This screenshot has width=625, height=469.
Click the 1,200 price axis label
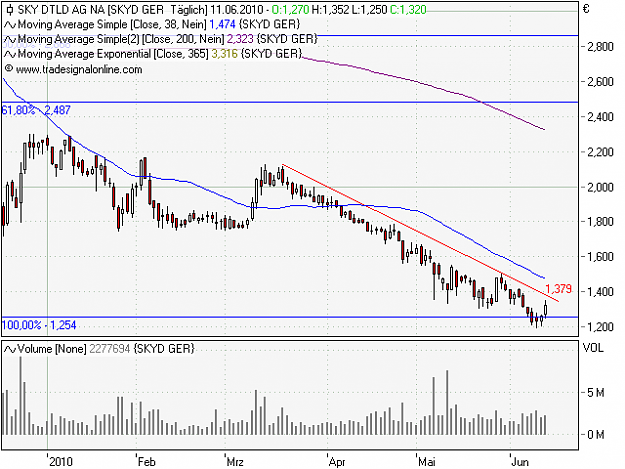(600, 327)
